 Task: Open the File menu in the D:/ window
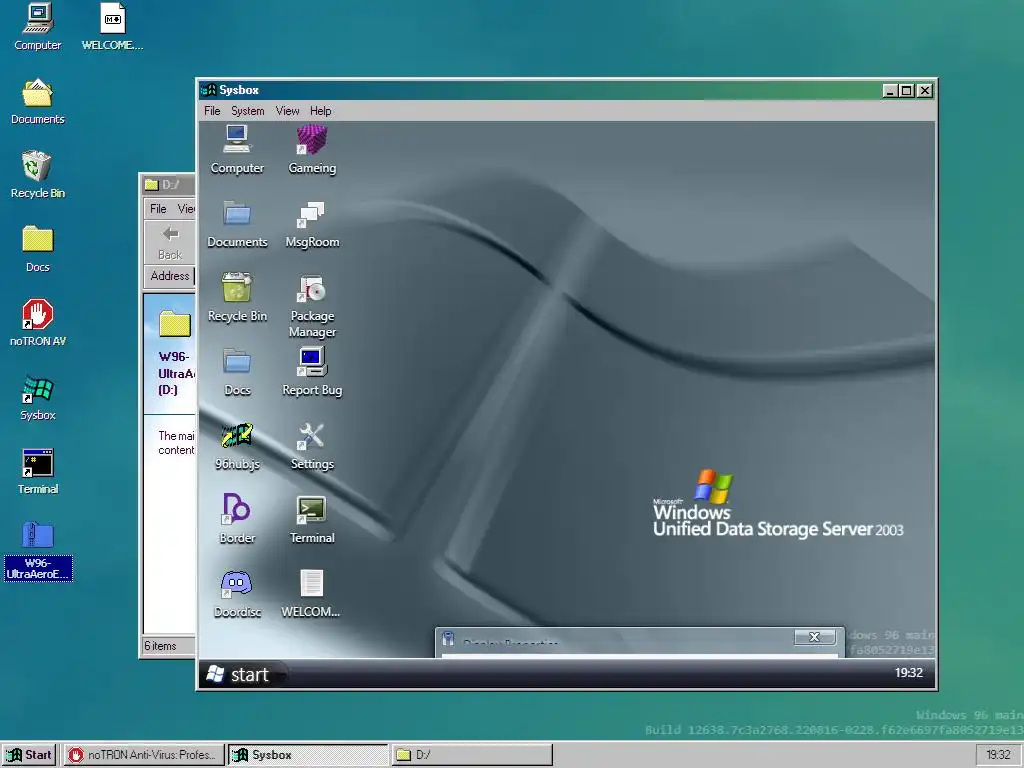point(158,209)
